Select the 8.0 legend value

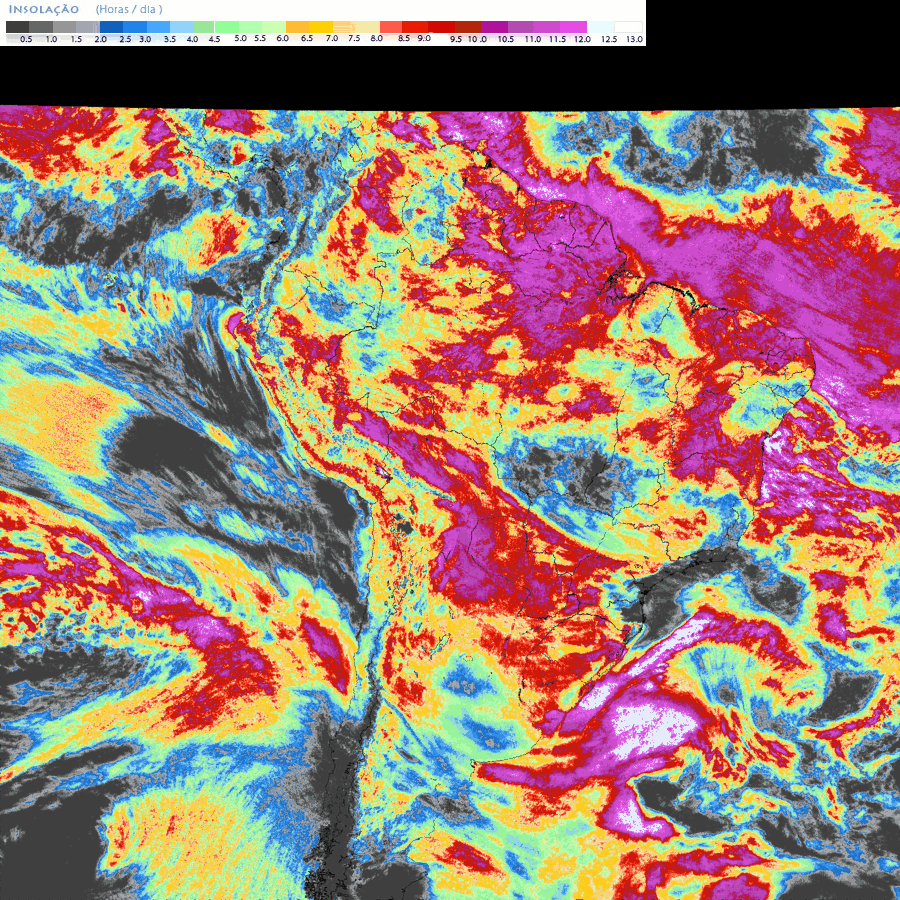coord(377,38)
